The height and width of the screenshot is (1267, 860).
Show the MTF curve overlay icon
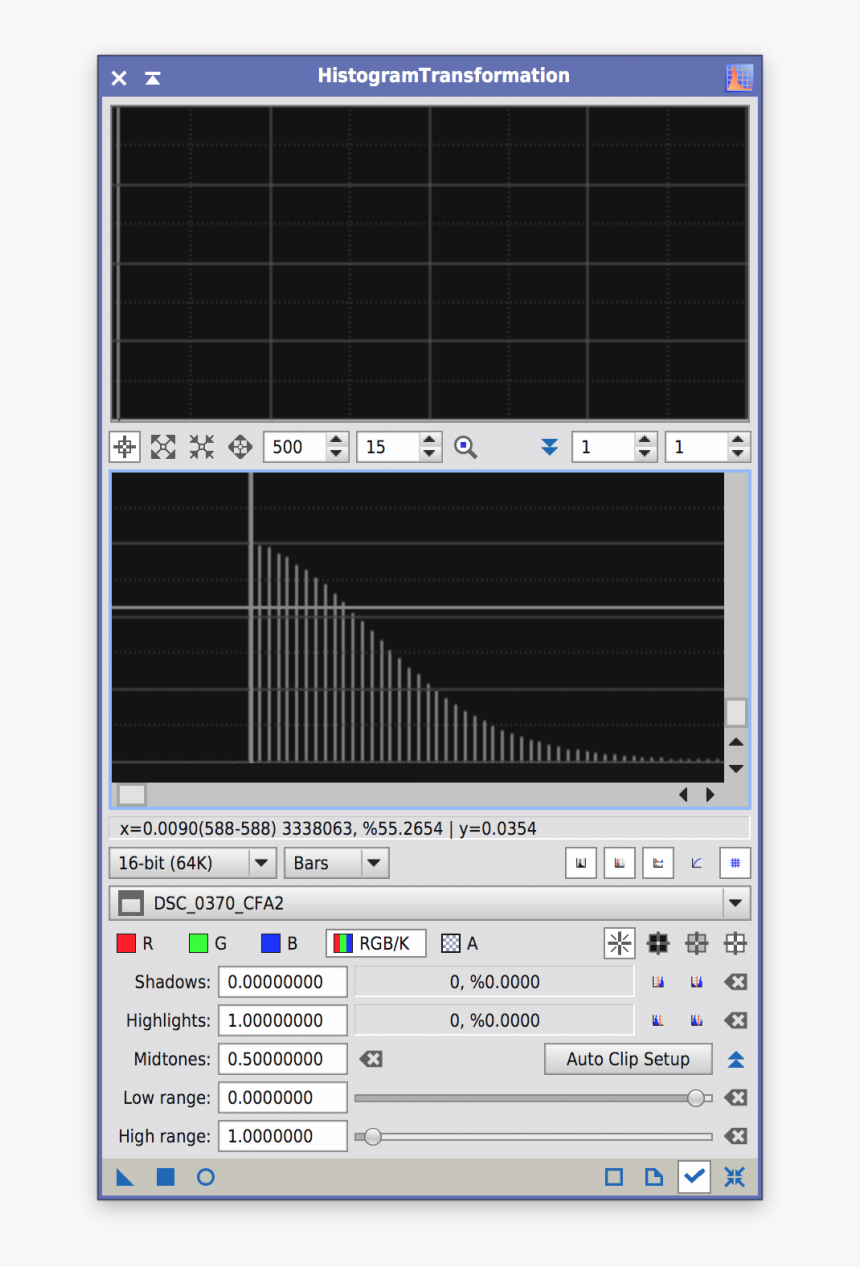(697, 863)
